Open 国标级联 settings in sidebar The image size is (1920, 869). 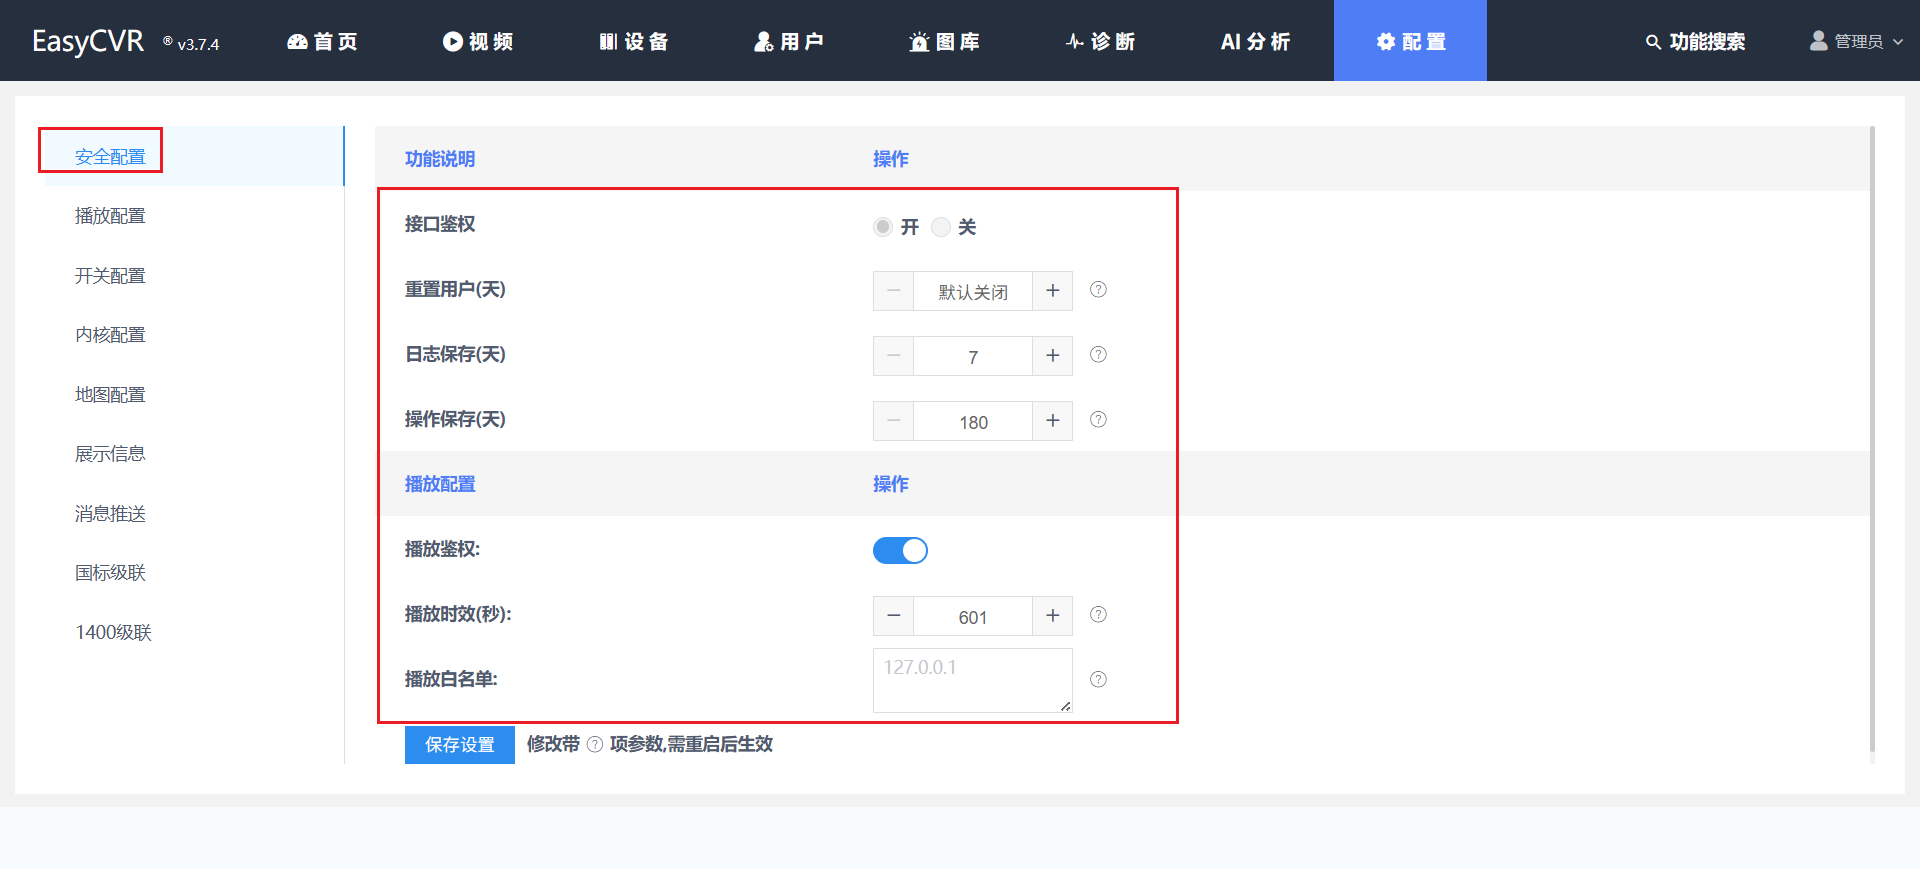110,573
